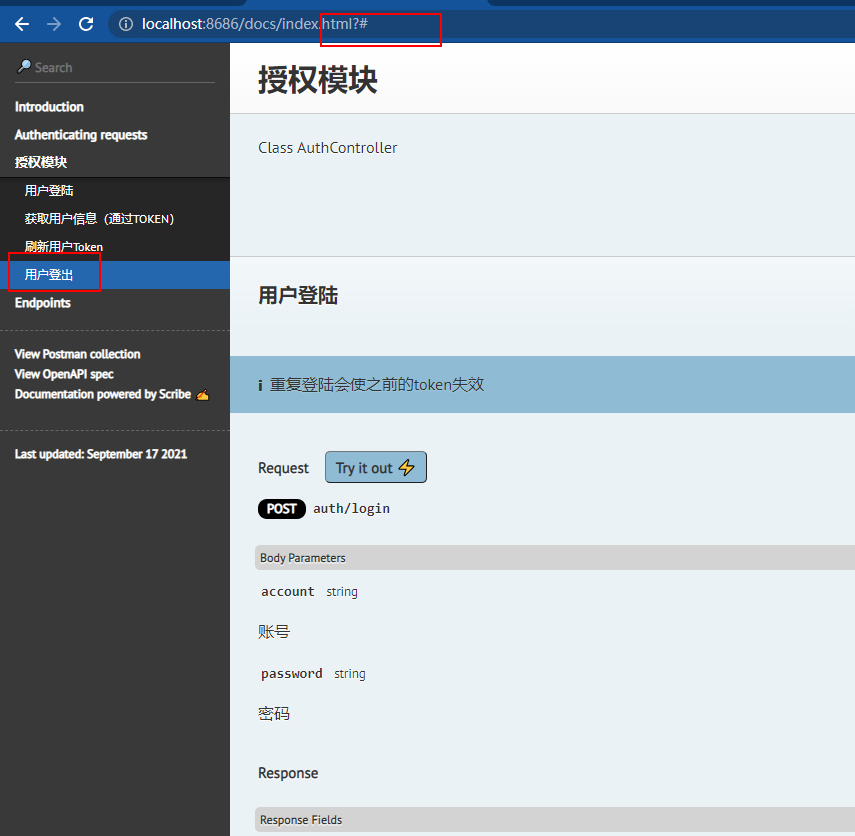Click the browser forward arrow
The image size is (855, 836).
53,24
